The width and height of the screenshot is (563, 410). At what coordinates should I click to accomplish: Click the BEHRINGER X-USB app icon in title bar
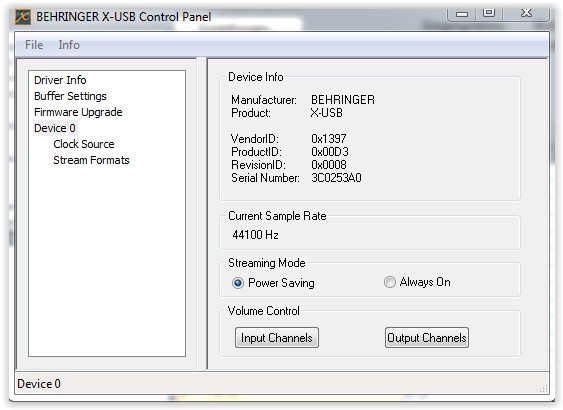tap(23, 17)
